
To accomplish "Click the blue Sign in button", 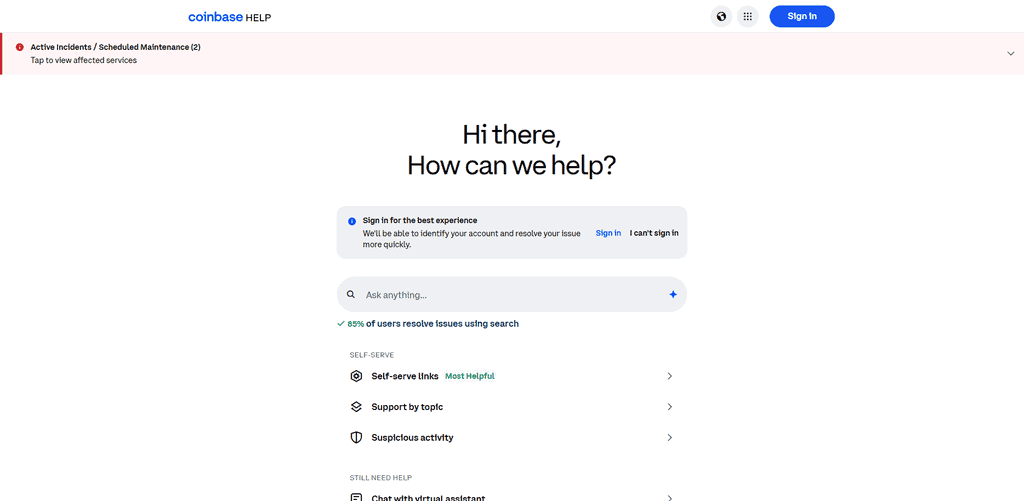I will coord(802,16).
